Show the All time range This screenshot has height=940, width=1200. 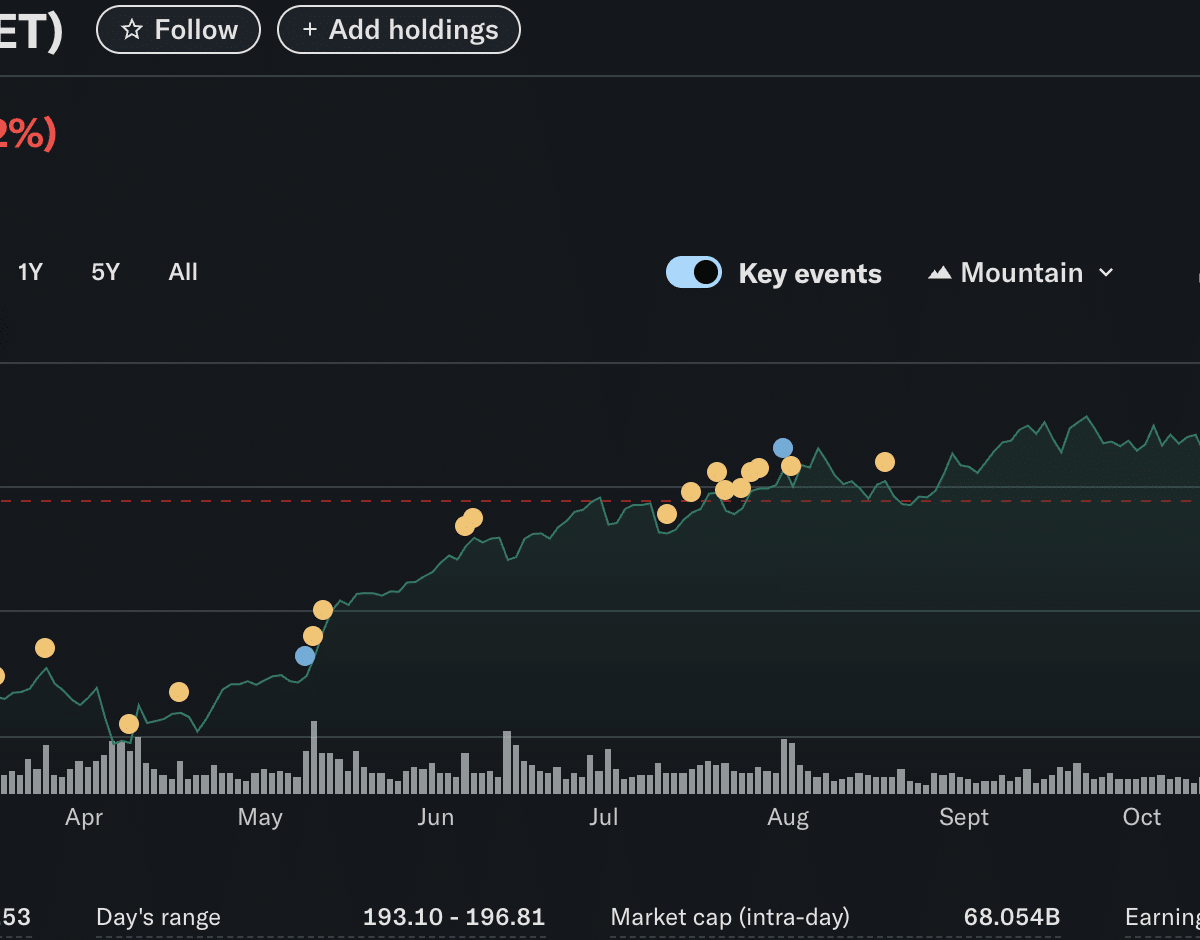point(183,272)
